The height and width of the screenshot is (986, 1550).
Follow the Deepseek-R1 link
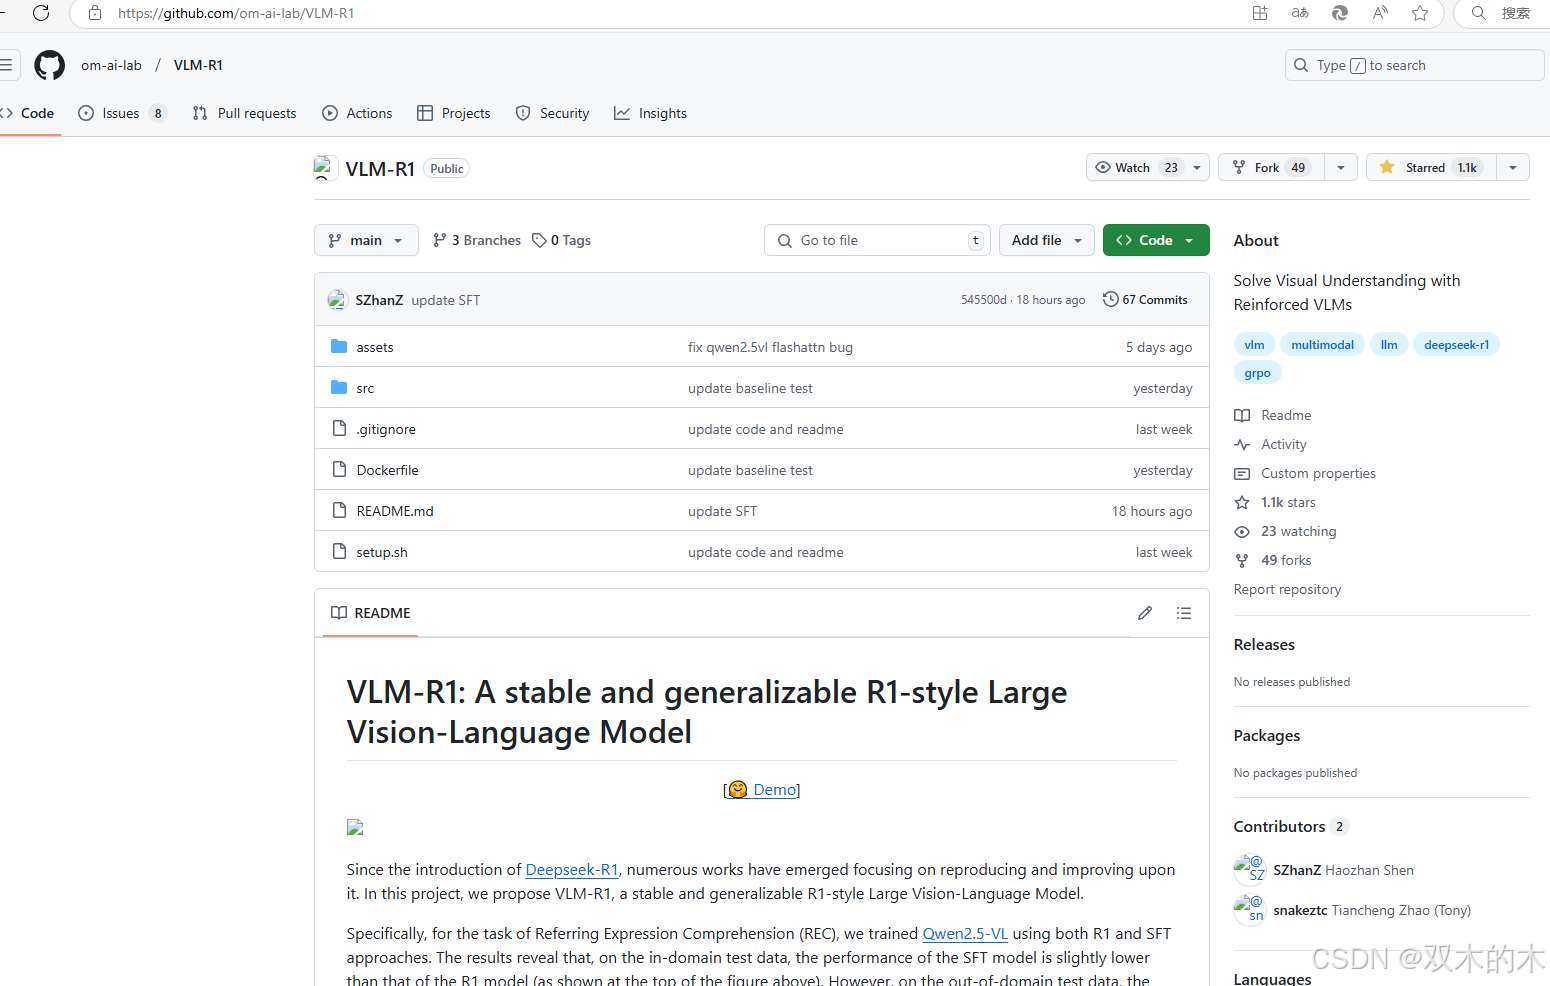(x=572, y=870)
